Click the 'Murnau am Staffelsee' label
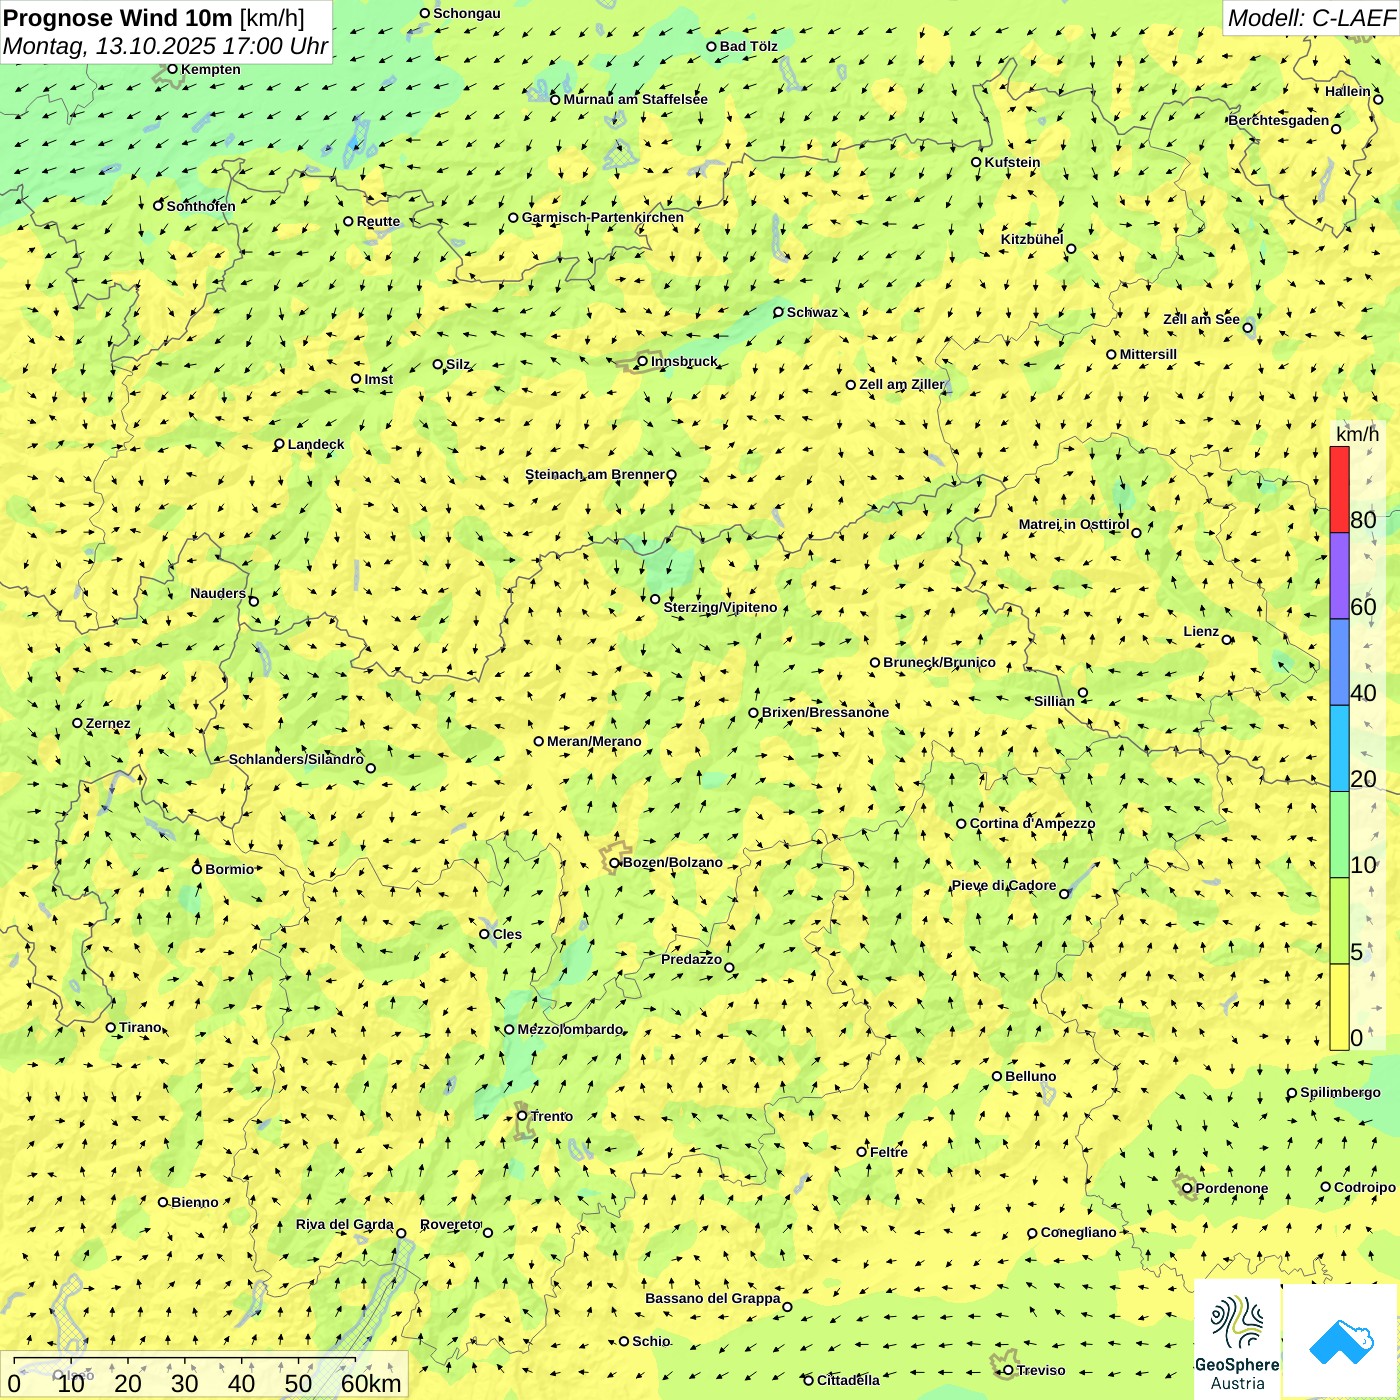The image size is (1400, 1400). click(x=635, y=99)
